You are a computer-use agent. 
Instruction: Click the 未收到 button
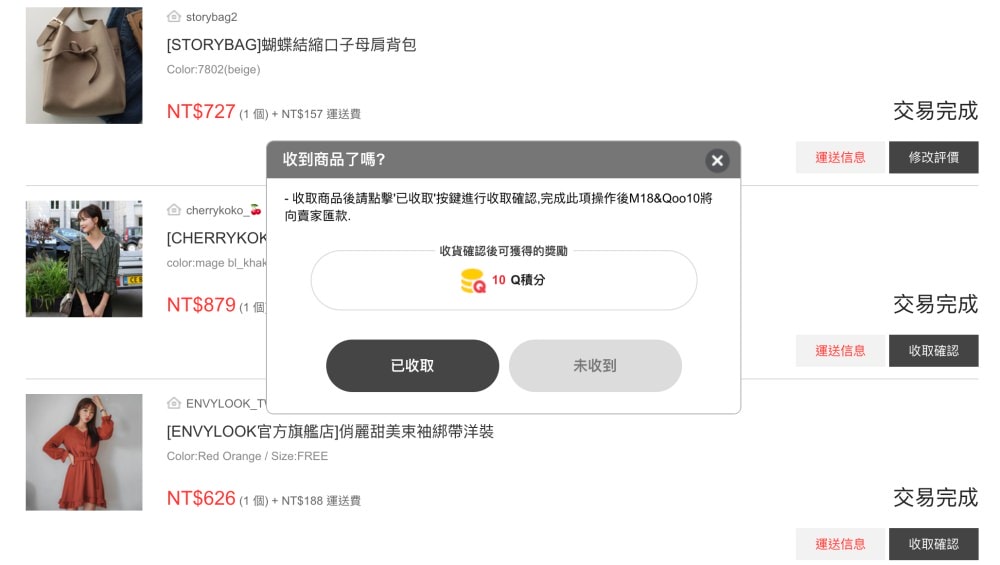tap(595, 366)
